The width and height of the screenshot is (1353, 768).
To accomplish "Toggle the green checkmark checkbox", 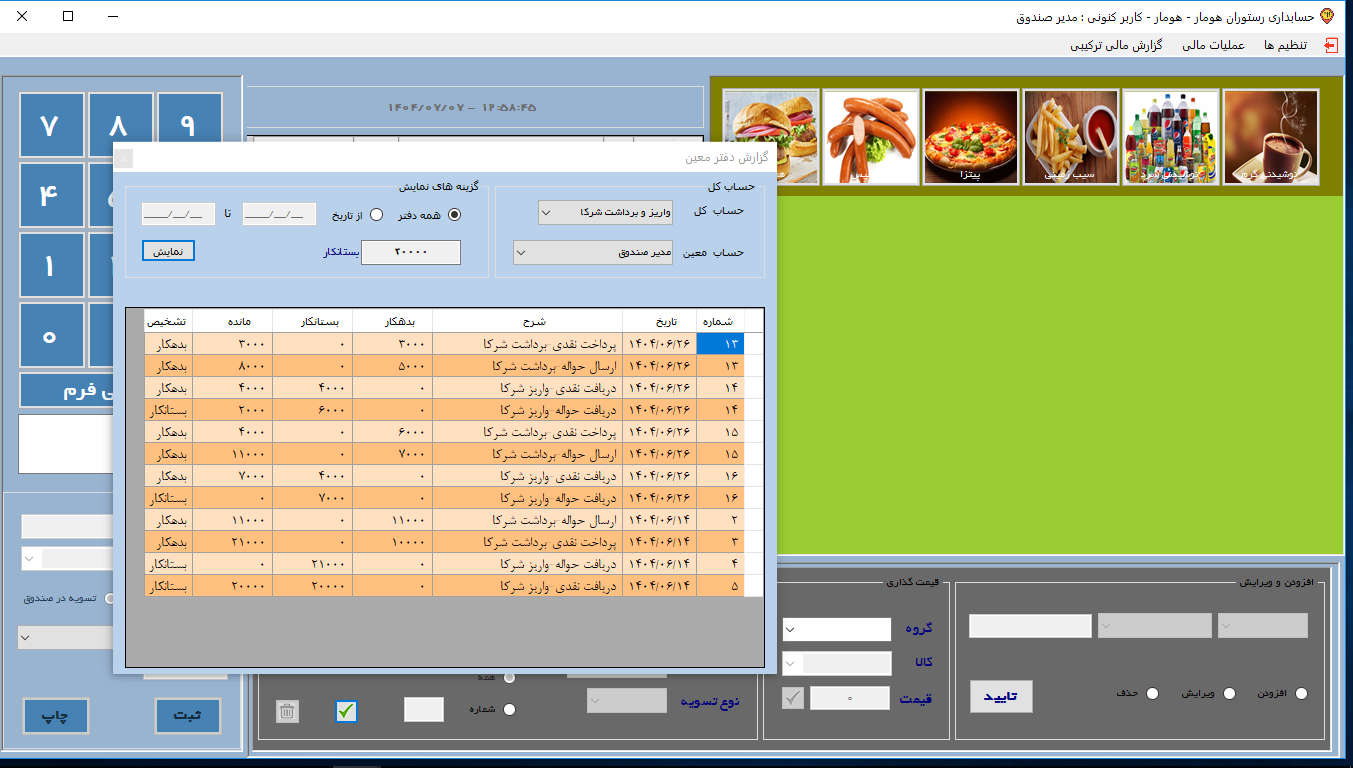I will [346, 712].
